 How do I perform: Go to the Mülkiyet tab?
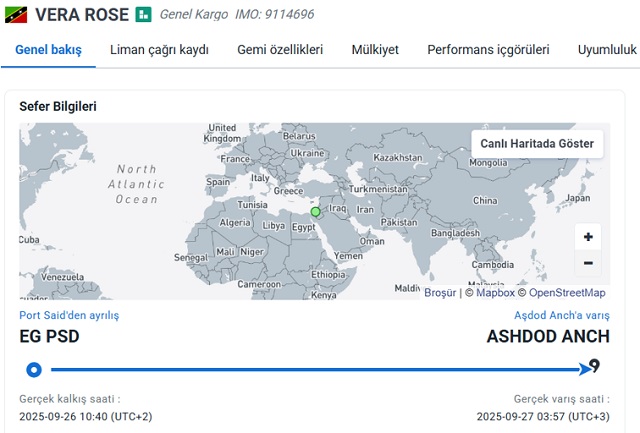point(375,49)
